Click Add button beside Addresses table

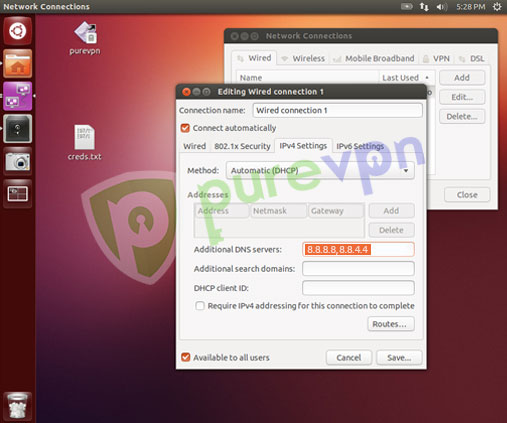tap(391, 211)
